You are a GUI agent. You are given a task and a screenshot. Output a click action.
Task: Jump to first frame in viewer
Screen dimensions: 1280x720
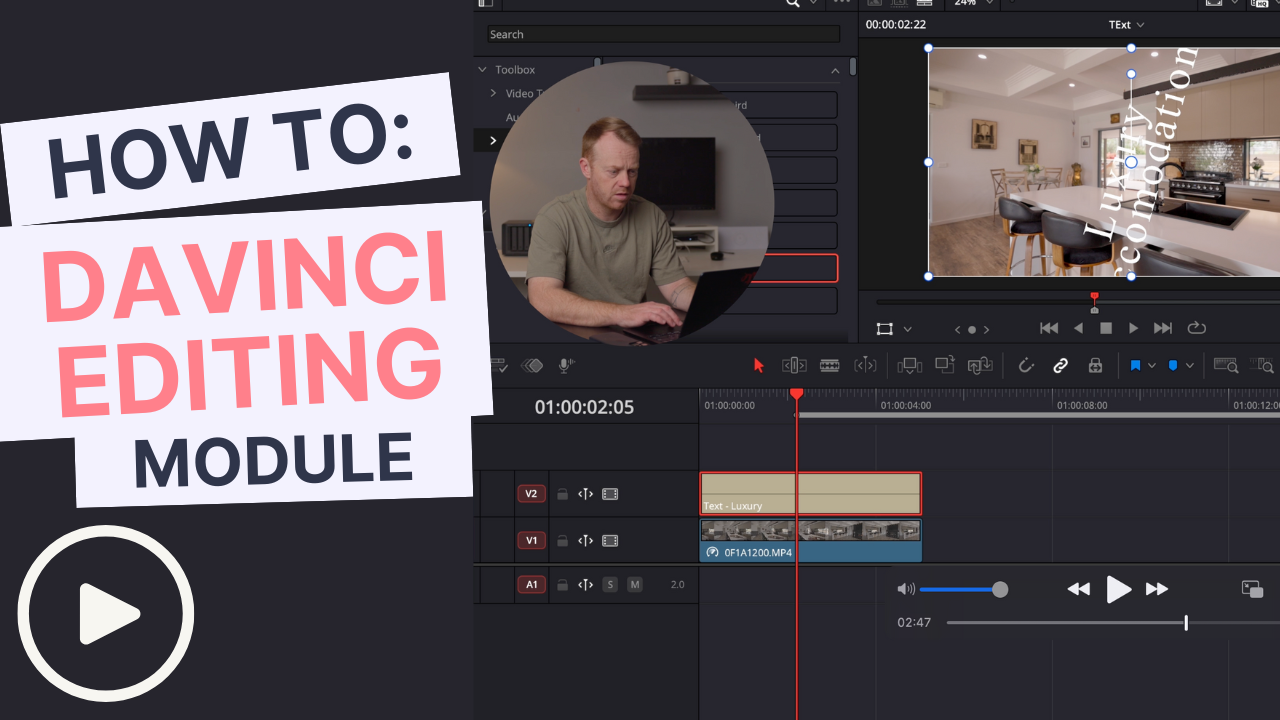1049,328
